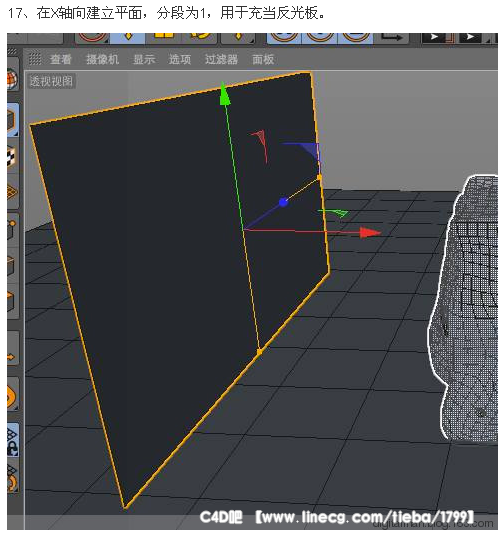Click render to picture viewer icon
Image resolution: width=500 pixels, height=534 pixels.
471,37
